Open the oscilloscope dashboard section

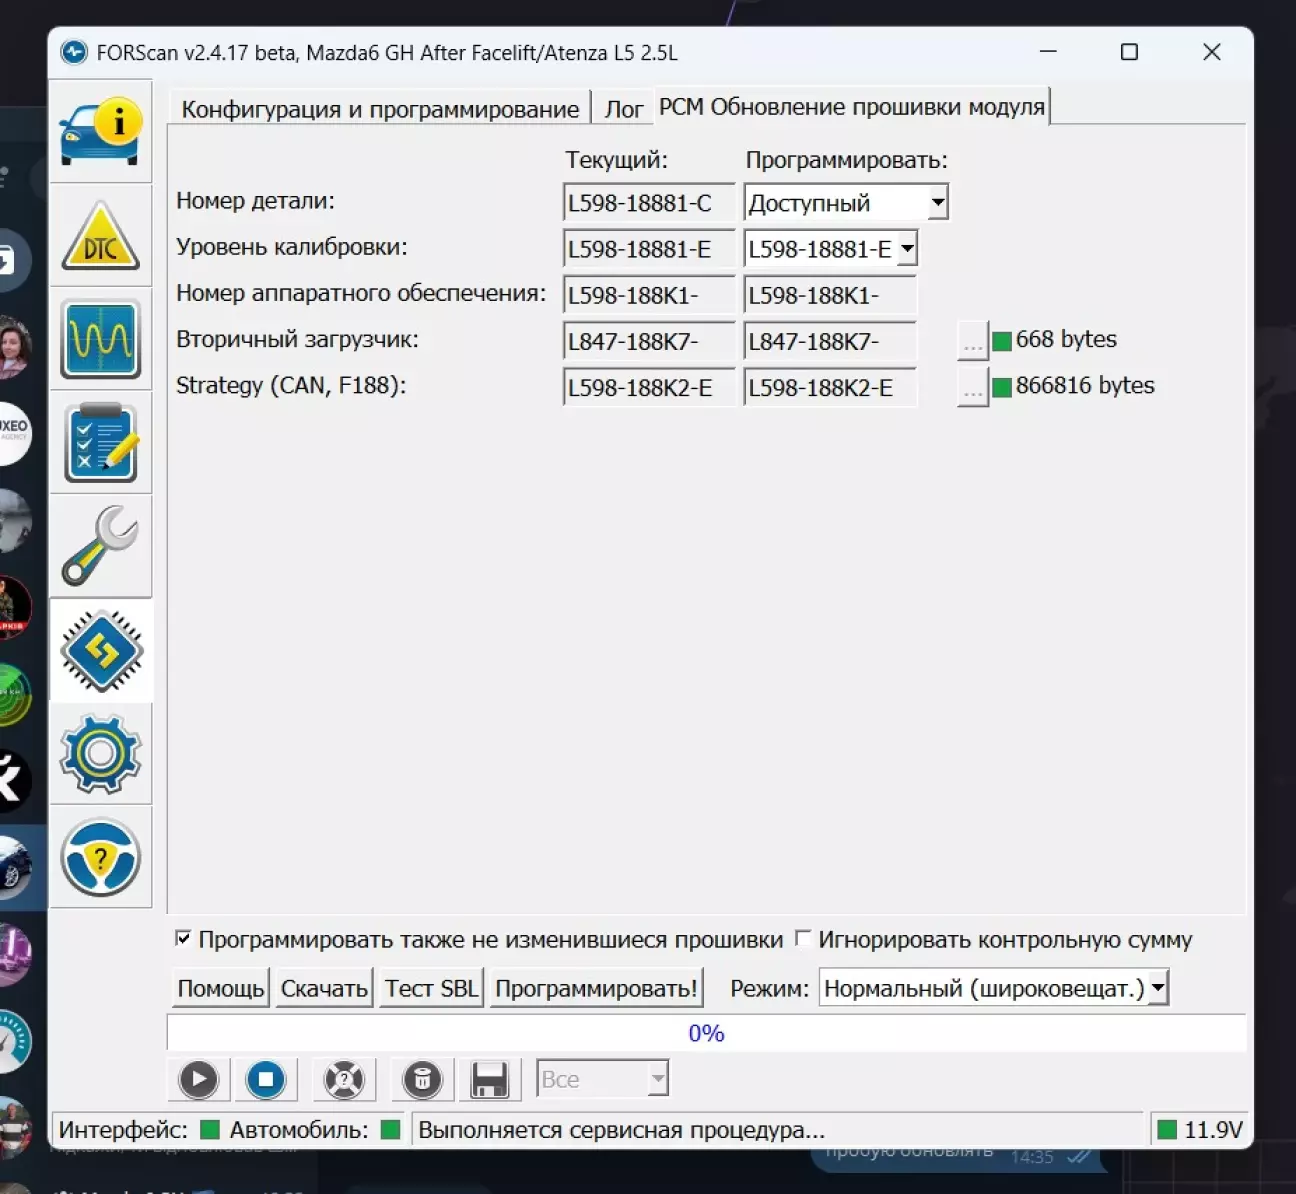click(100, 340)
